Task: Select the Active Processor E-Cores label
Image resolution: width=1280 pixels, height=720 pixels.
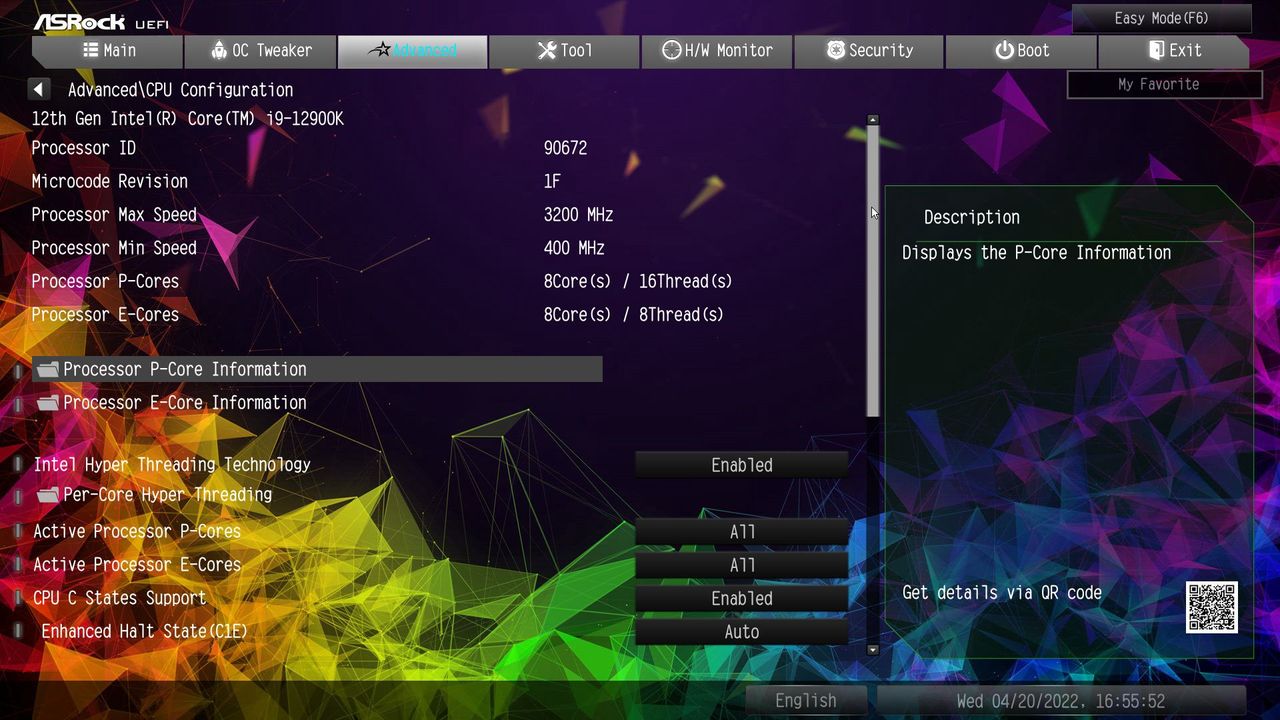Action: (x=137, y=565)
